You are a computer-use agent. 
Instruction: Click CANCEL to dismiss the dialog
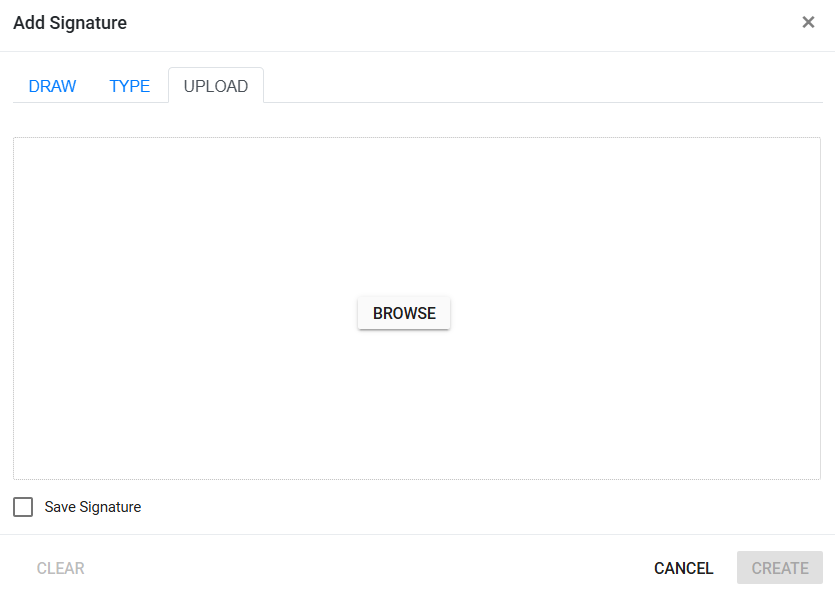click(x=683, y=568)
